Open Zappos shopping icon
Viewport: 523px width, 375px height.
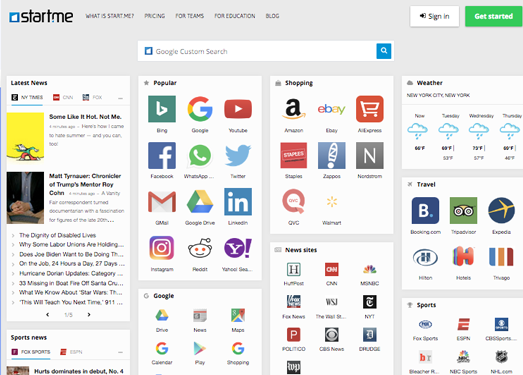click(332, 155)
